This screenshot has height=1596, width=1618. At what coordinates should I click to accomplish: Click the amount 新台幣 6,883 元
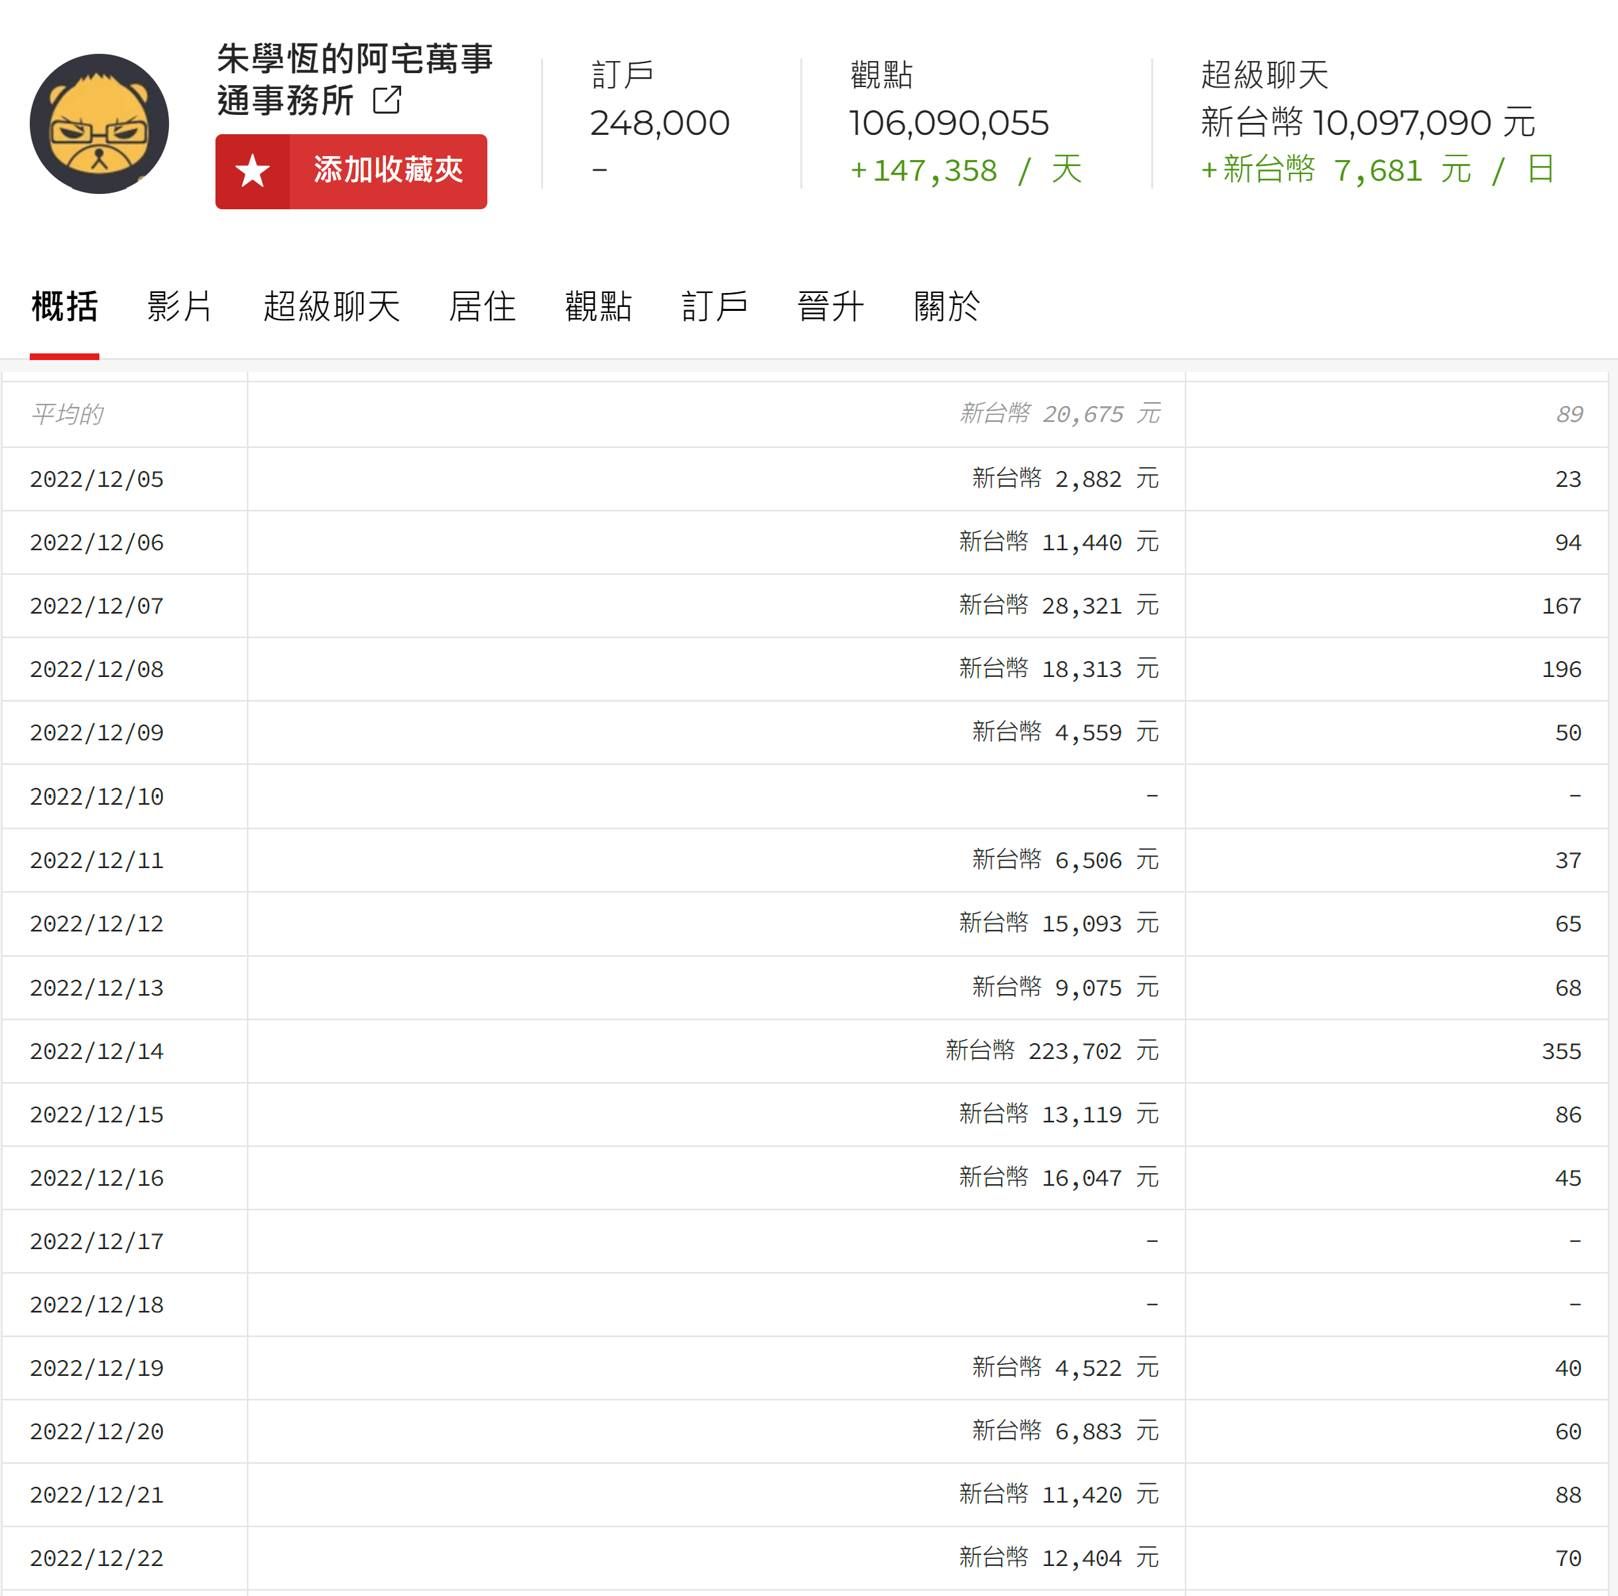click(1066, 1433)
